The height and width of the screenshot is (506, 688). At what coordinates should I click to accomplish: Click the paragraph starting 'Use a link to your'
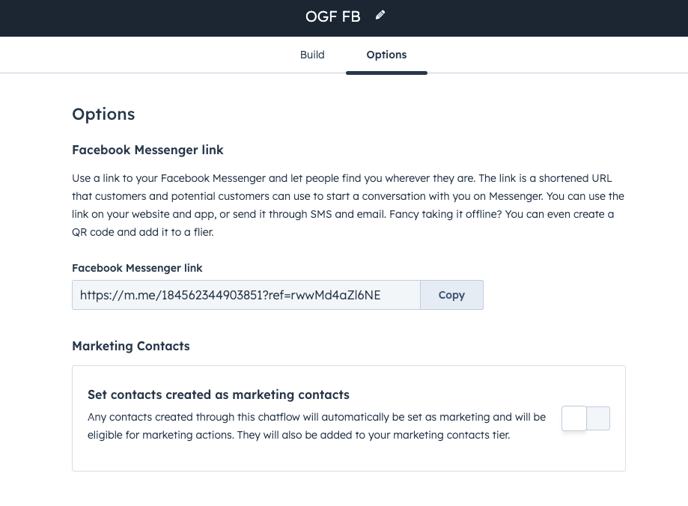348,205
